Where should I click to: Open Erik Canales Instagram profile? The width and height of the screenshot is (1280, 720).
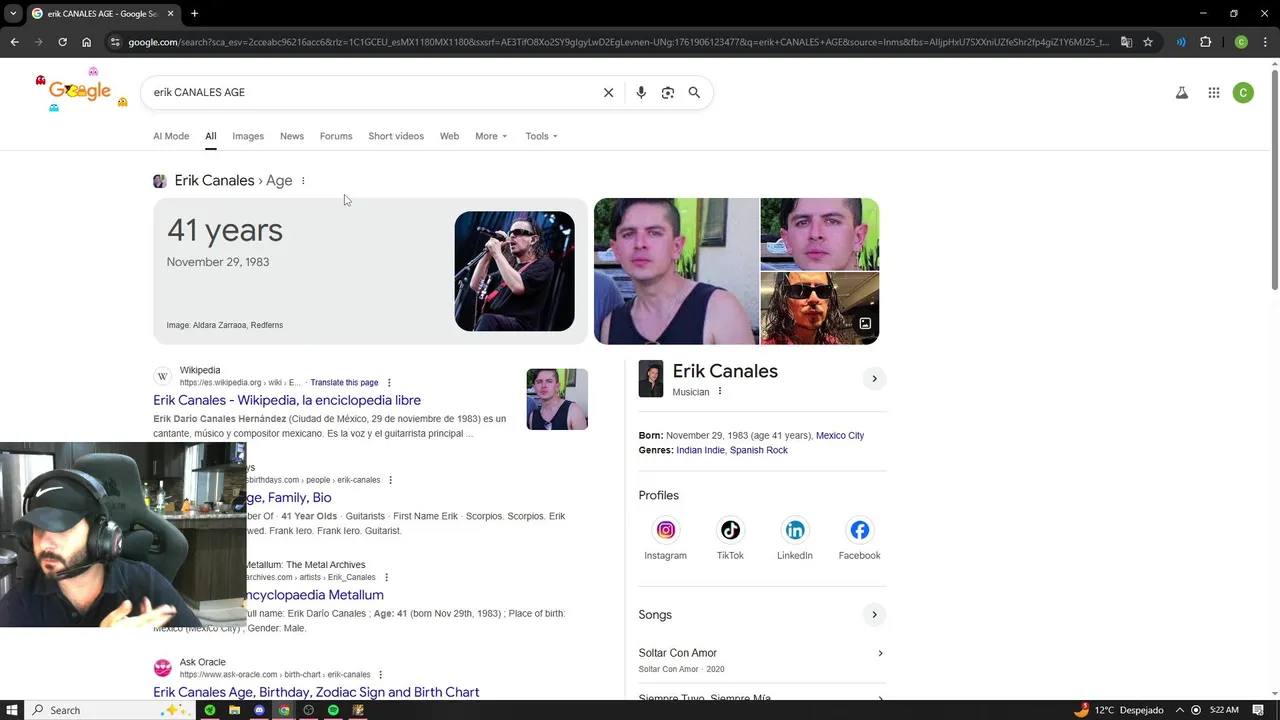click(x=665, y=530)
